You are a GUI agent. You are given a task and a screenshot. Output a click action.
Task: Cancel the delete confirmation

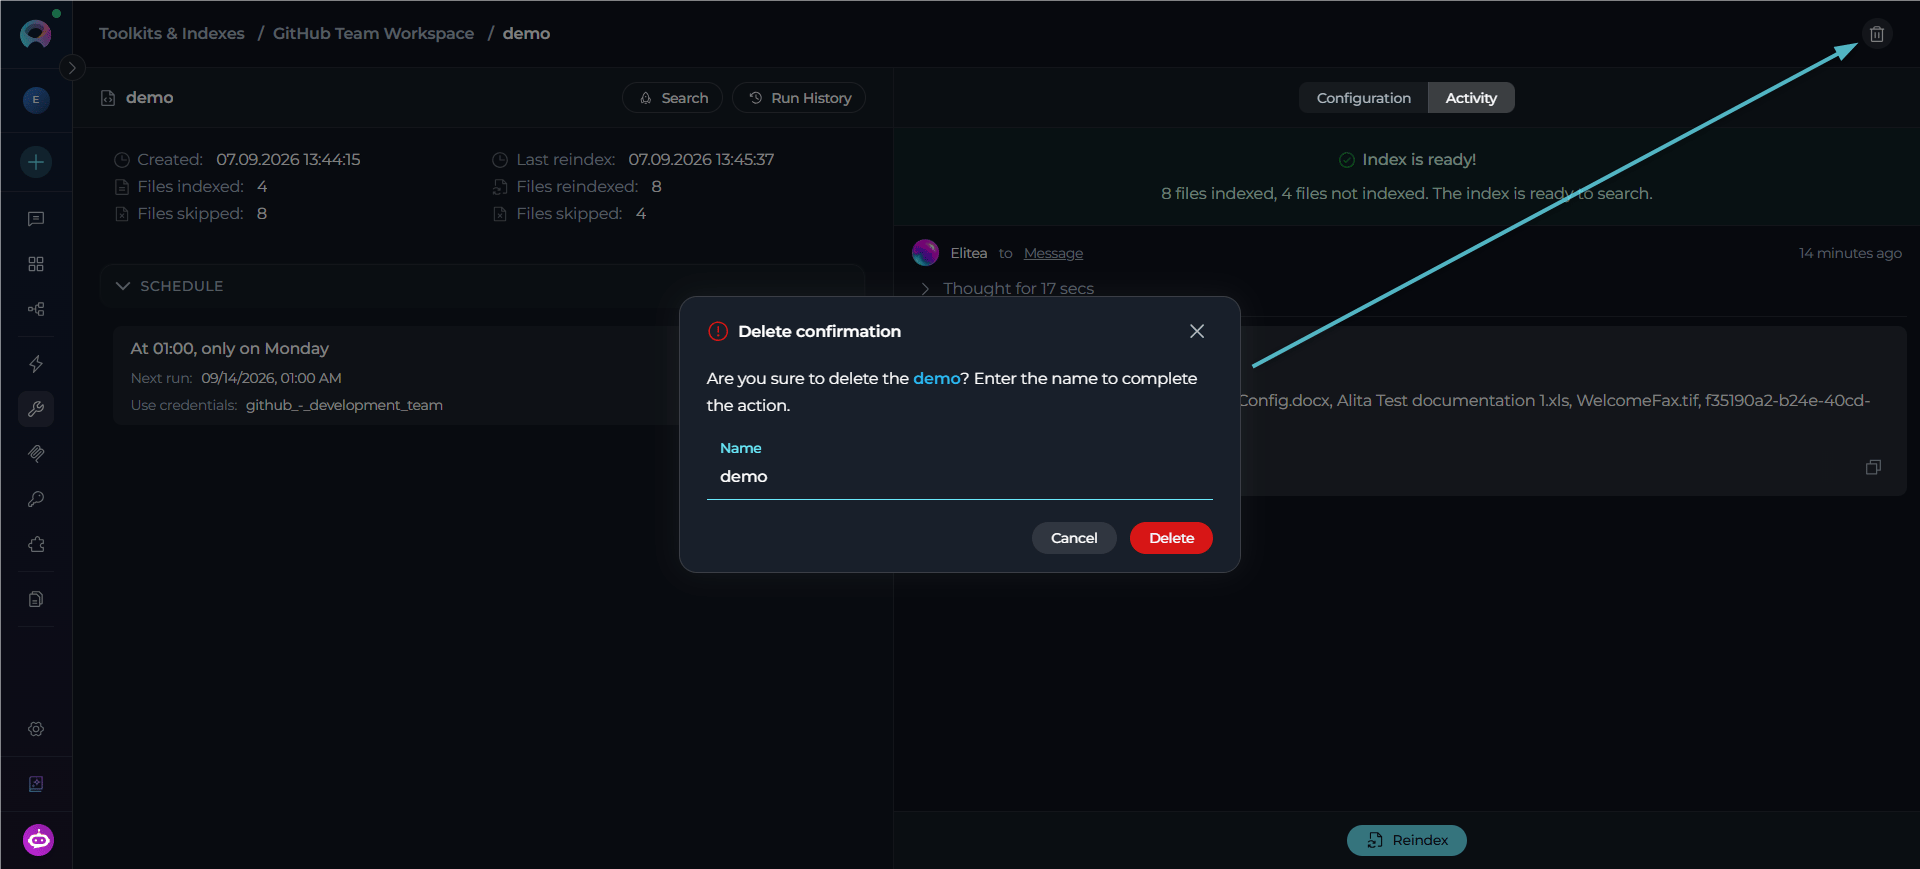click(x=1074, y=538)
